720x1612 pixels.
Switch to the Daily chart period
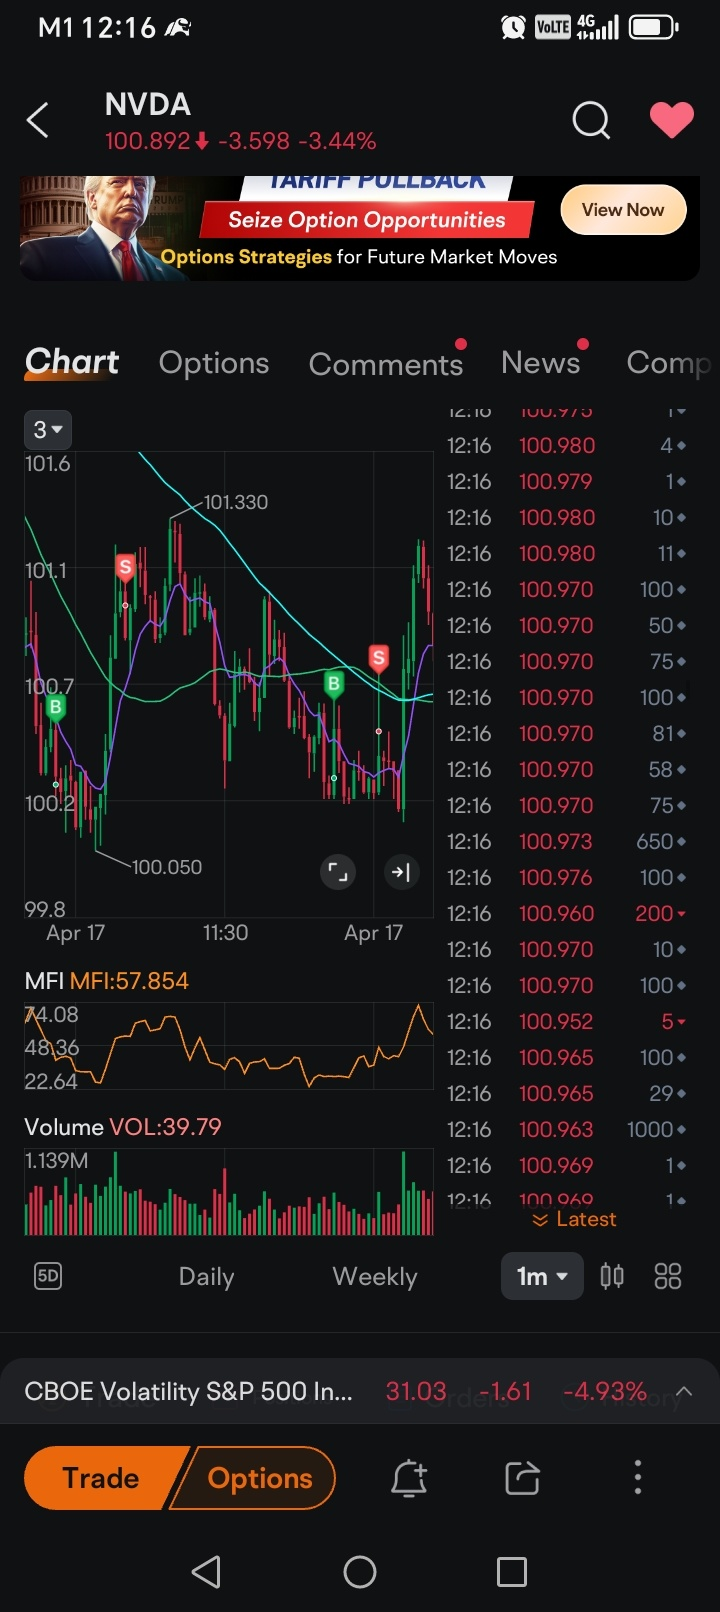click(206, 1277)
